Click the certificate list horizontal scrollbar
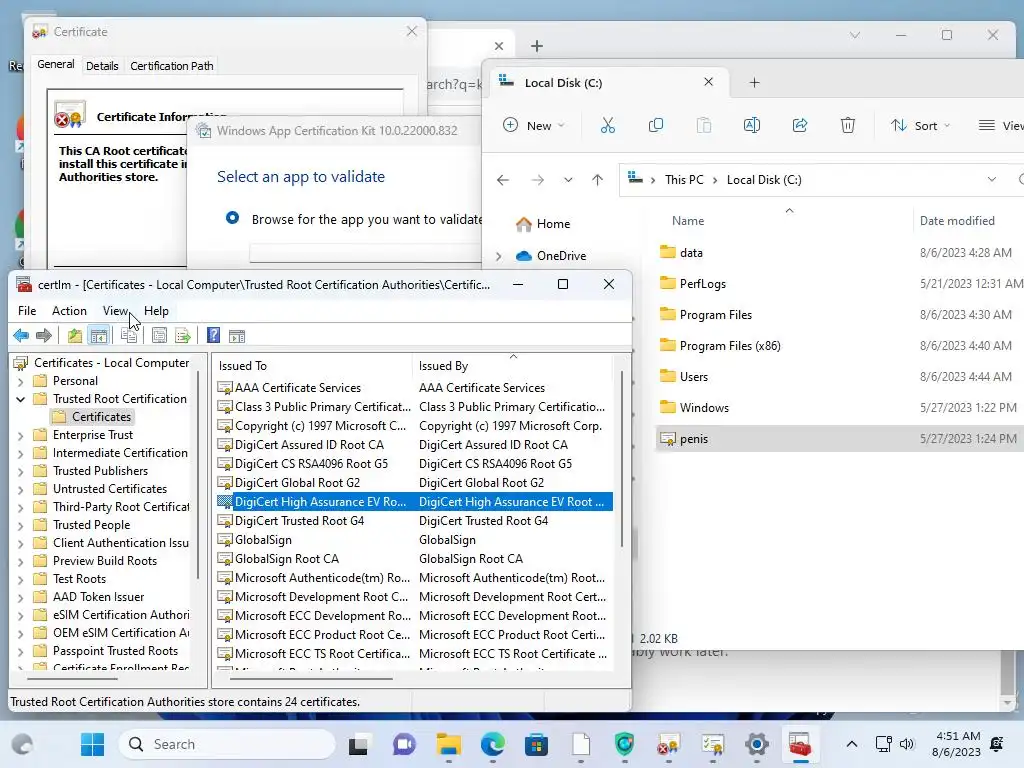The height and width of the screenshot is (768, 1024). point(311,679)
